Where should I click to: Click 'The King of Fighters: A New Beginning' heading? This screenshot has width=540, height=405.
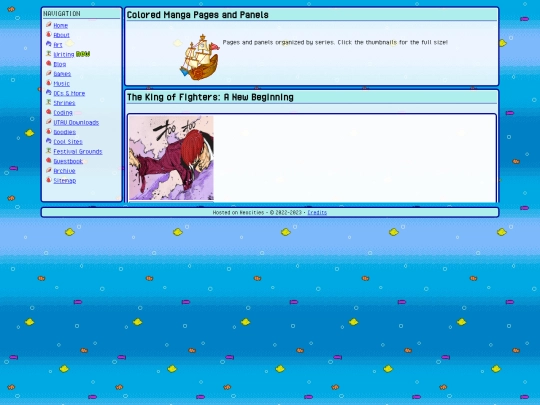210,97
